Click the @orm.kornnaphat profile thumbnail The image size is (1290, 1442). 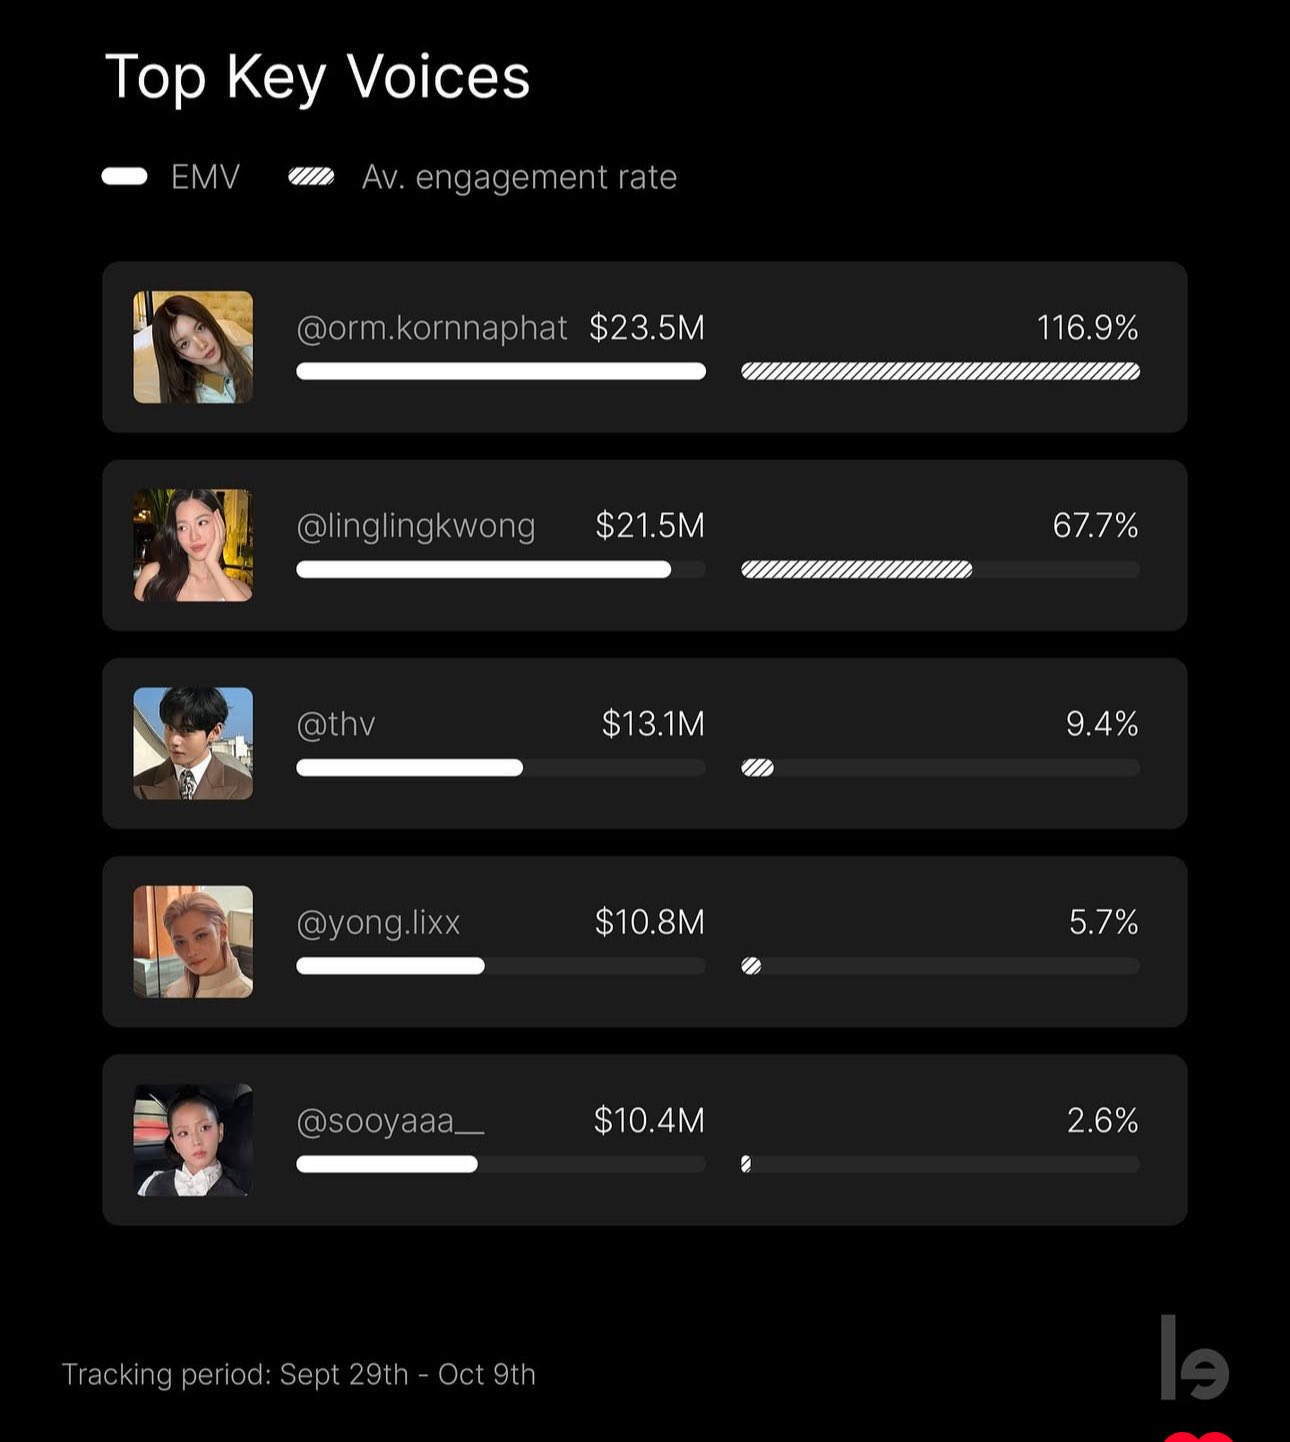pos(193,347)
